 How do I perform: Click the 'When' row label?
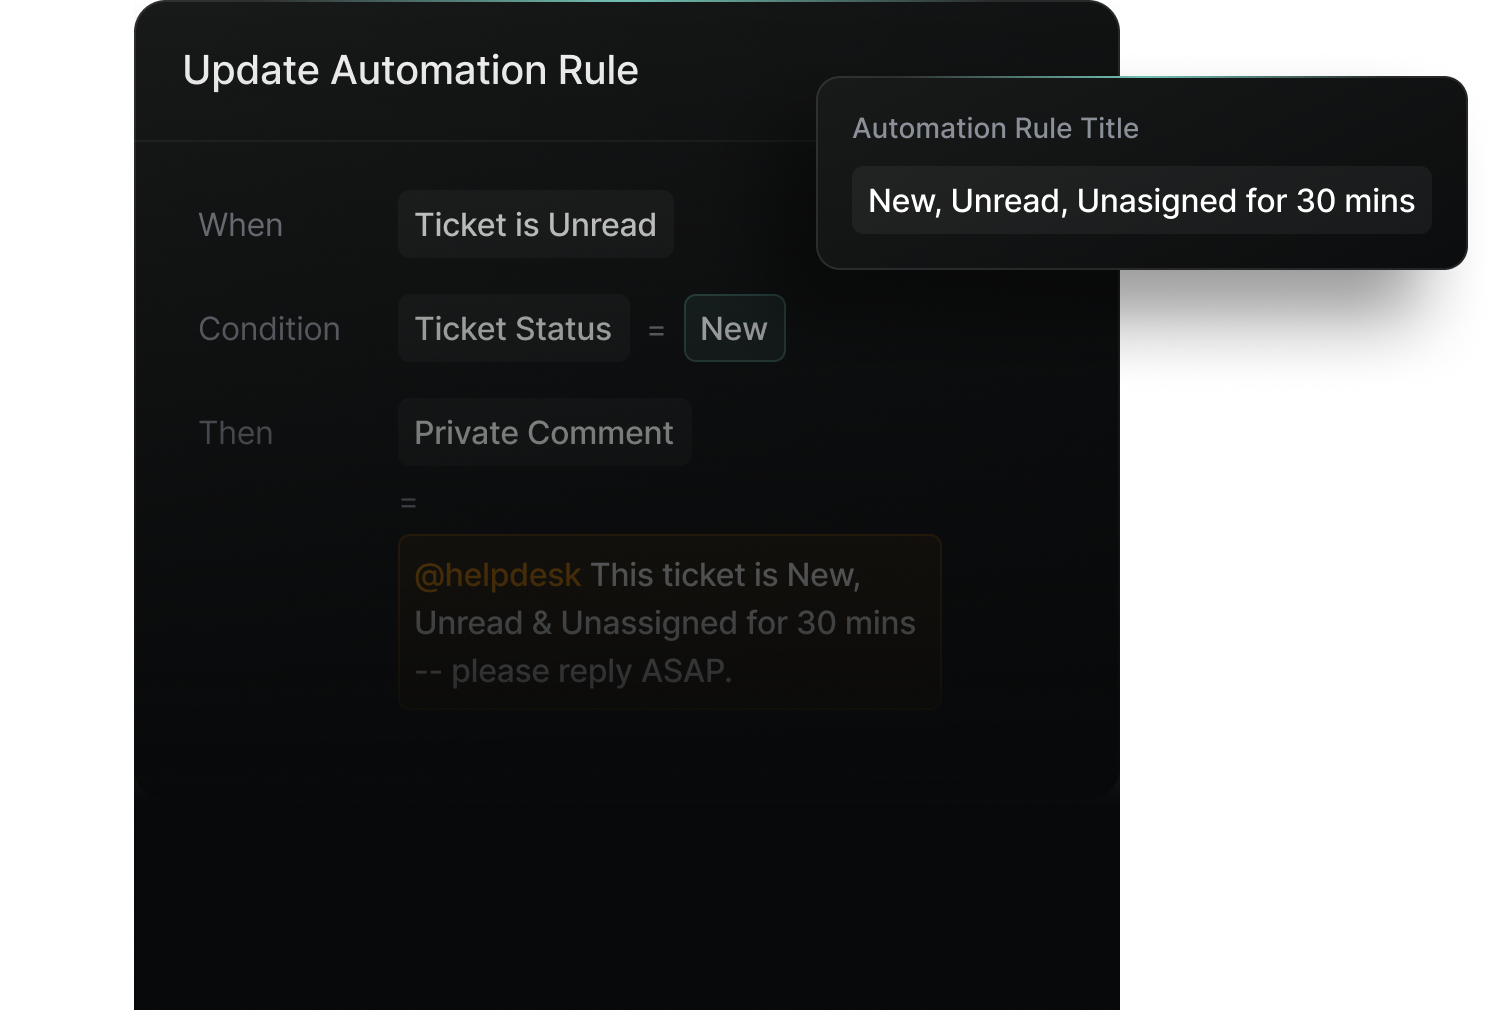click(240, 225)
